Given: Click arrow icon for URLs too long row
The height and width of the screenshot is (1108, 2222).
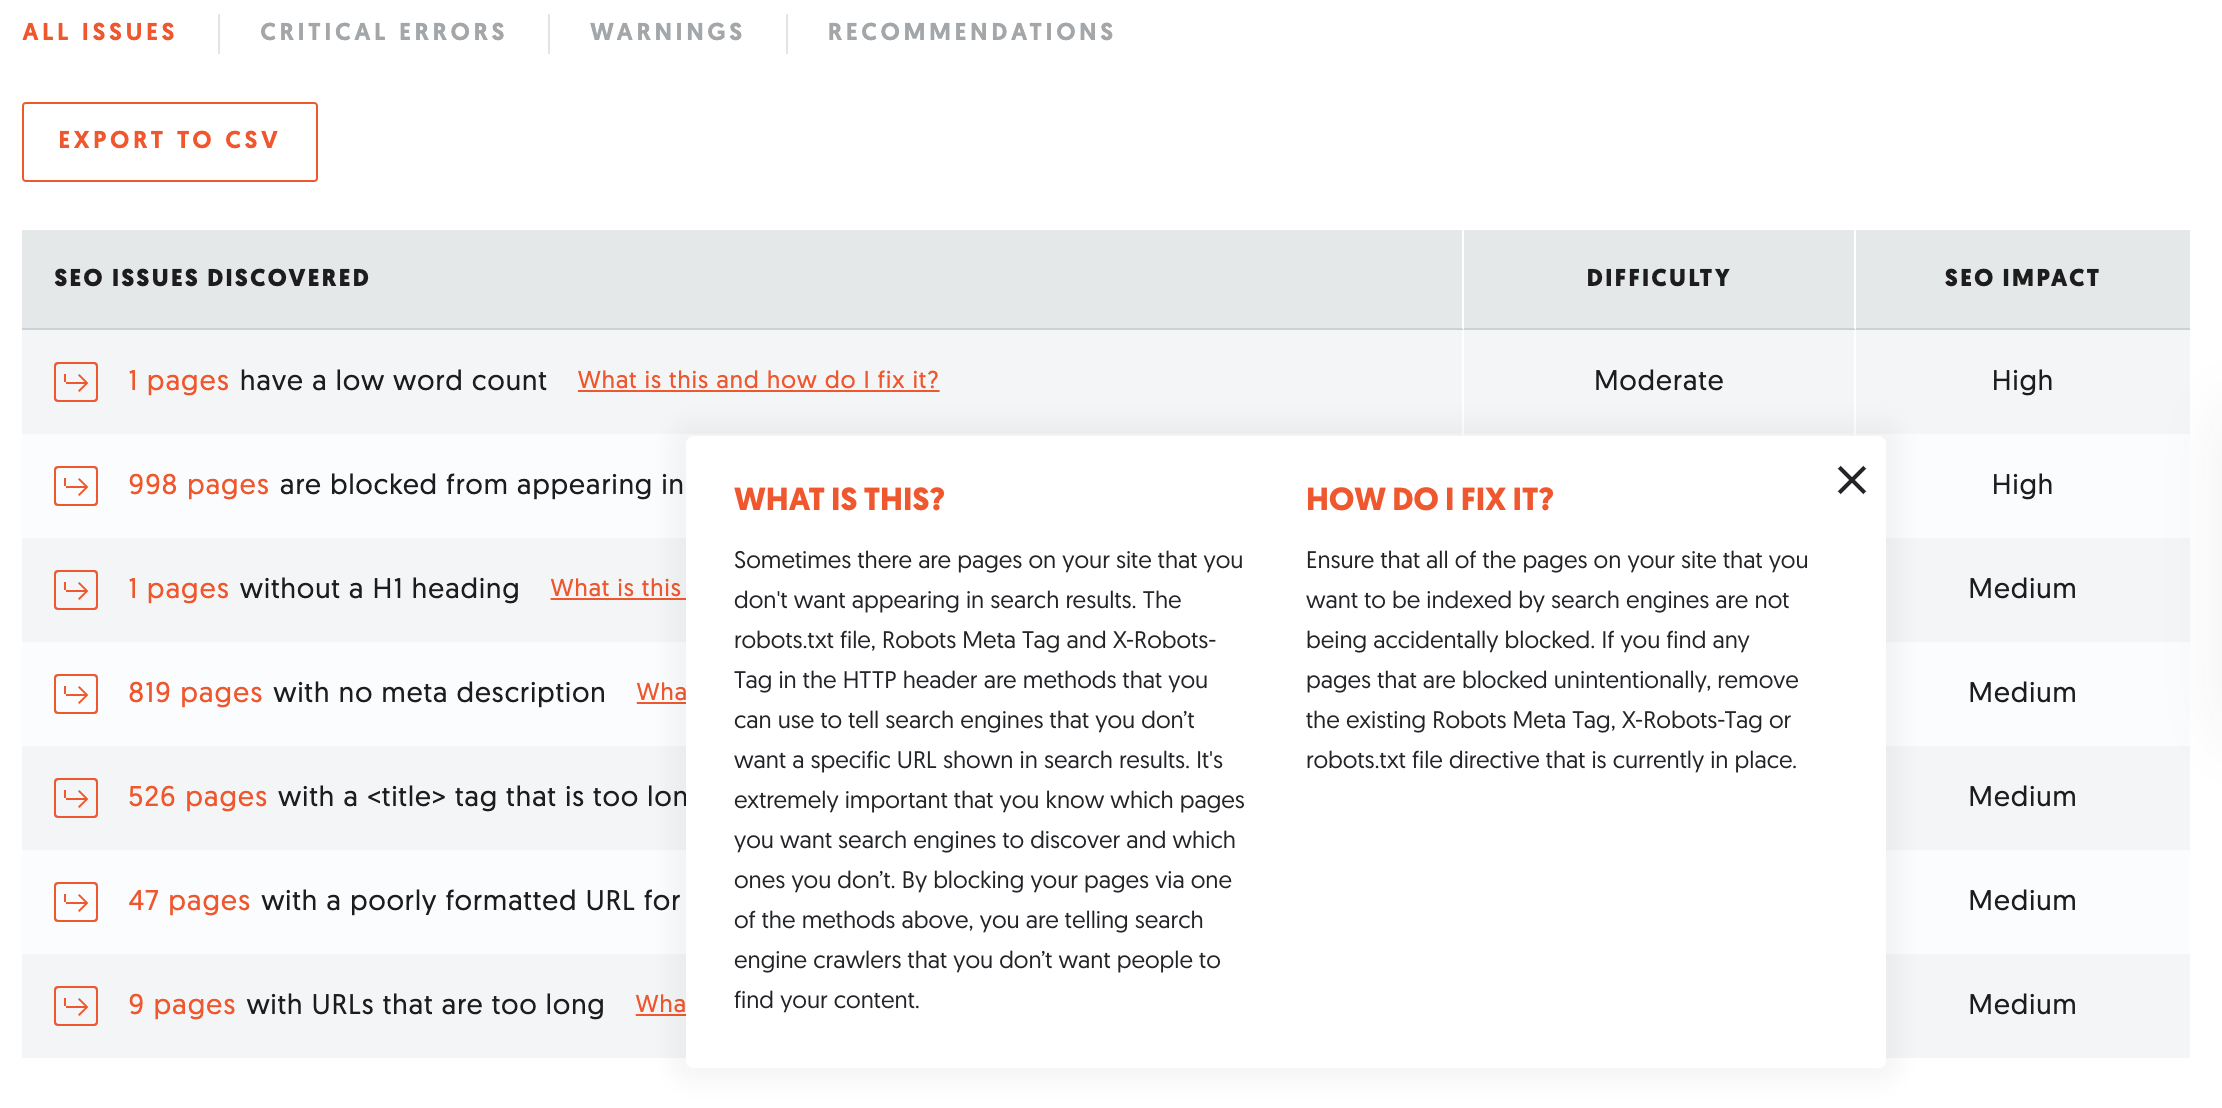Looking at the screenshot, I should click(76, 1006).
